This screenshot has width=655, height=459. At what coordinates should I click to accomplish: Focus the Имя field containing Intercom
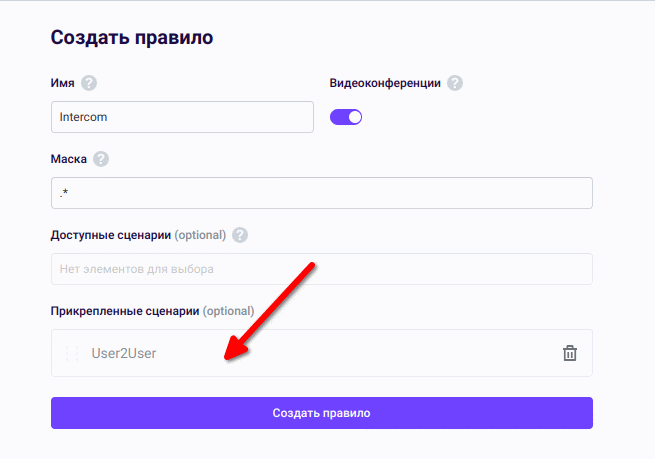(182, 117)
